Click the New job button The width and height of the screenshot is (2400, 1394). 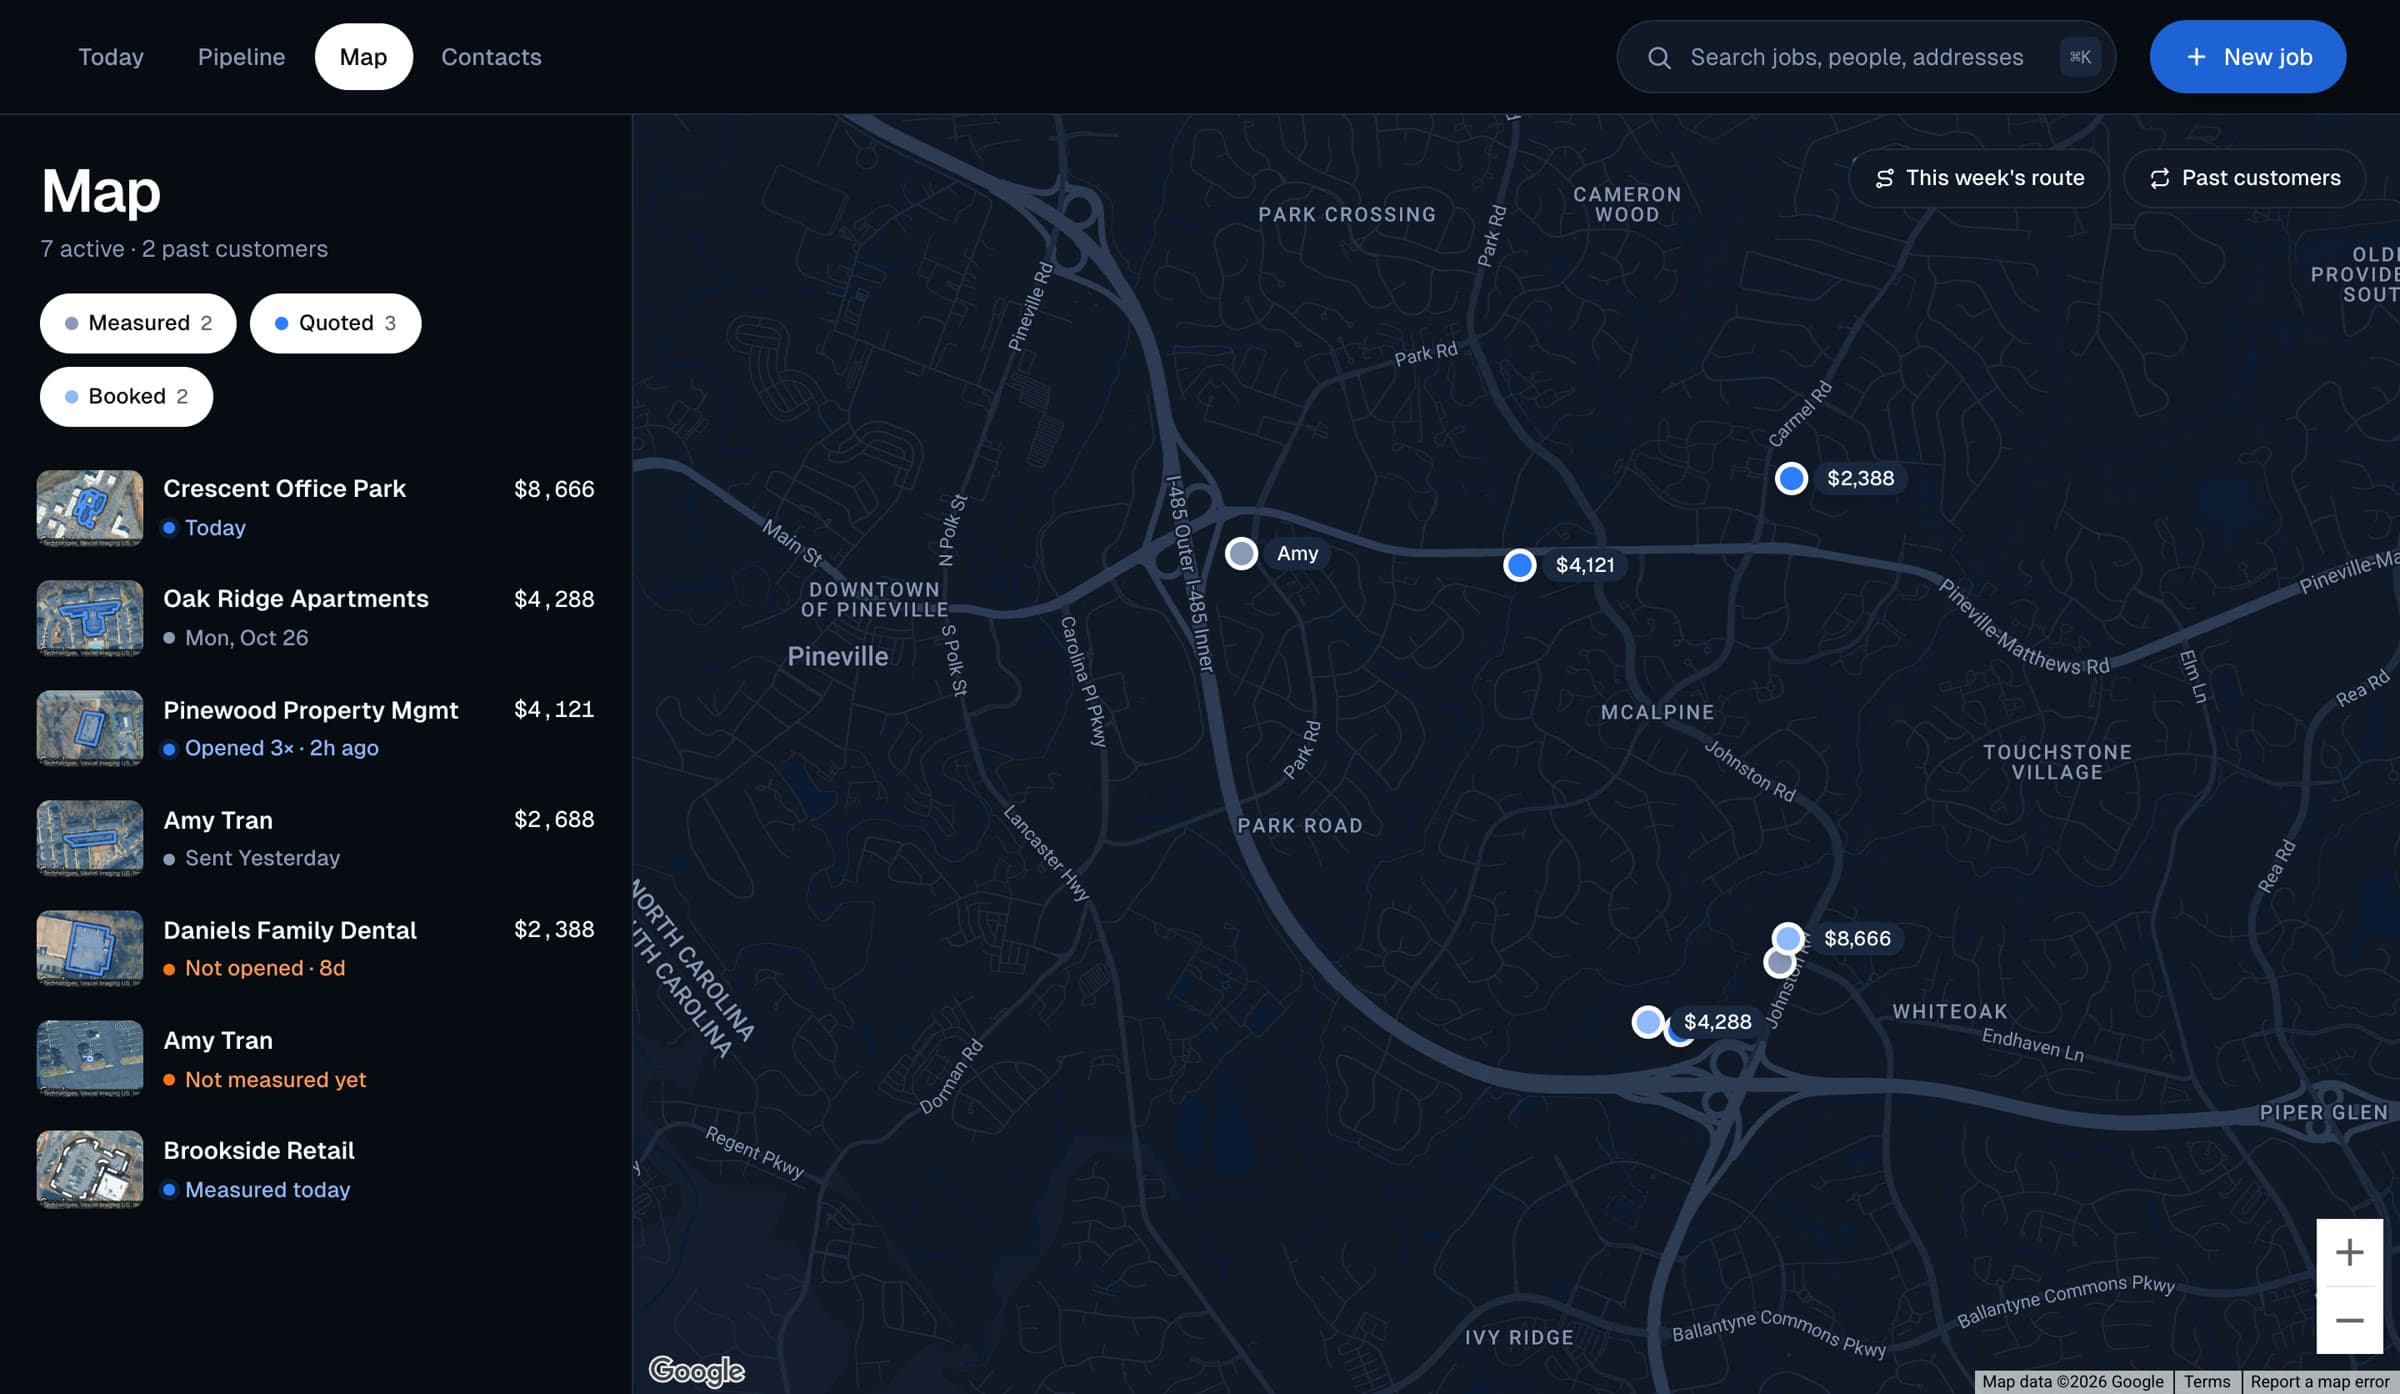[x=2247, y=57]
